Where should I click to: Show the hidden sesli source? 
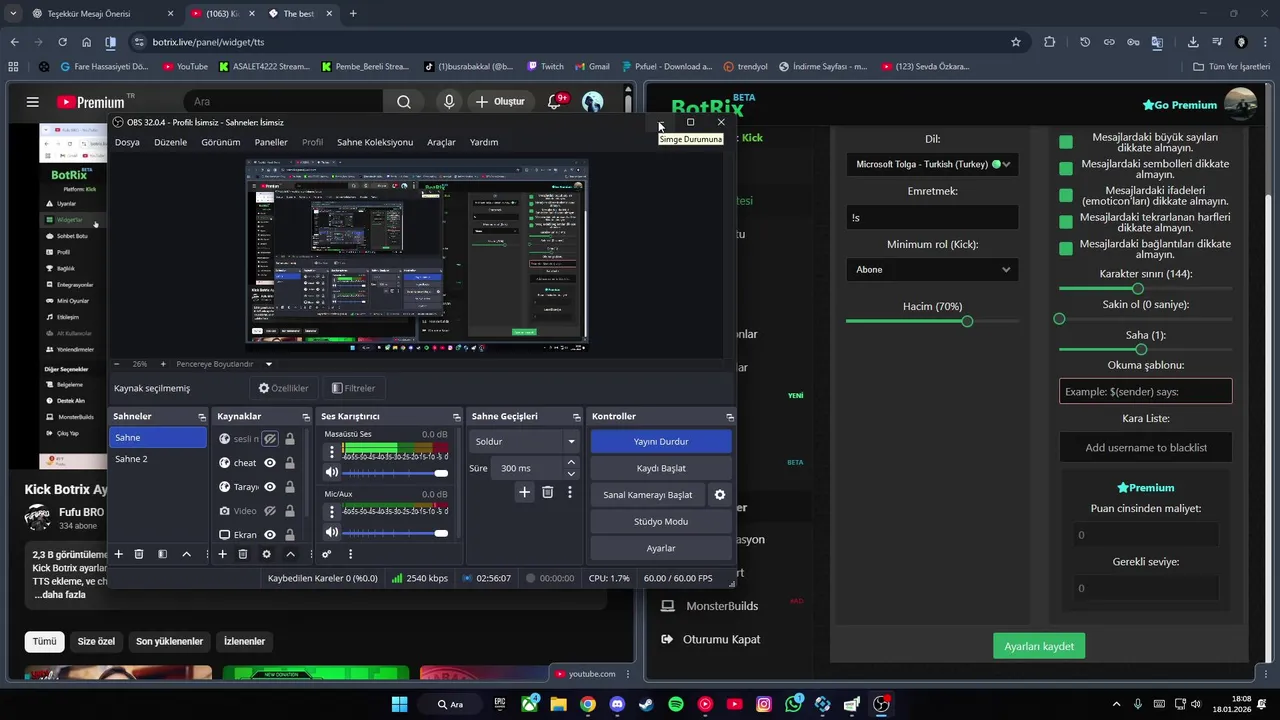(270, 439)
